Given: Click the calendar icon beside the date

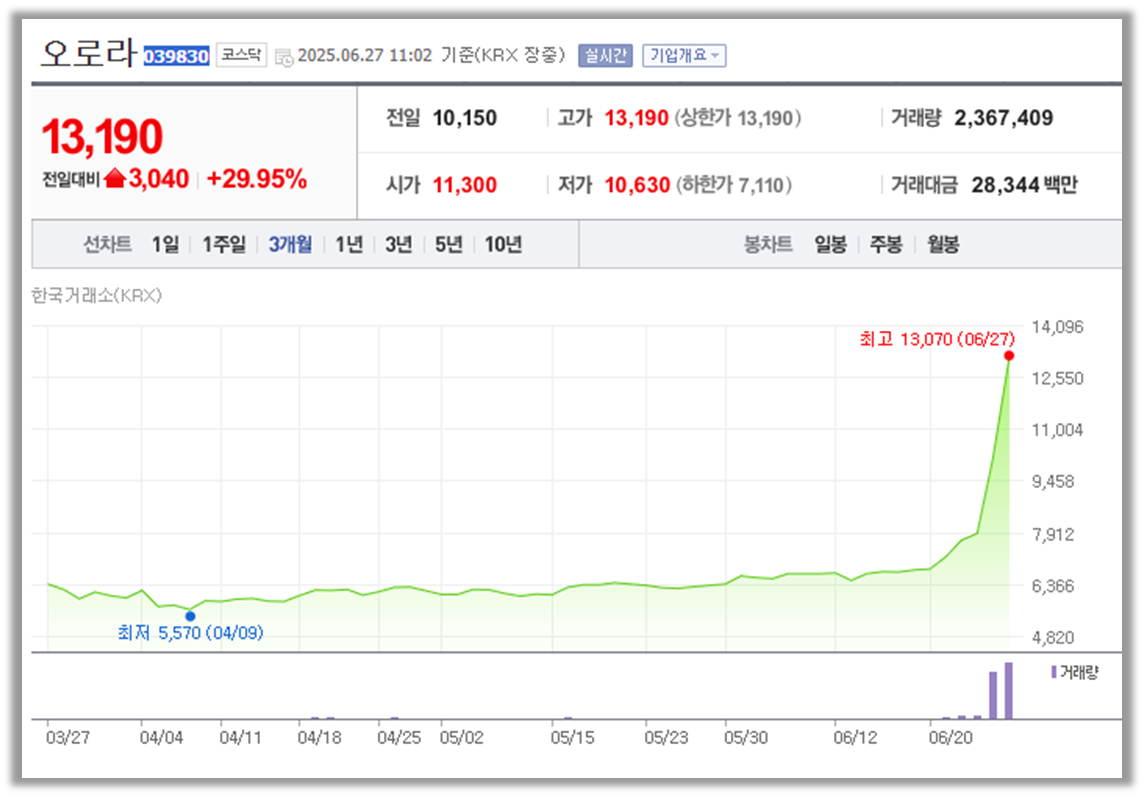Looking at the screenshot, I should pyautogui.click(x=285, y=57).
